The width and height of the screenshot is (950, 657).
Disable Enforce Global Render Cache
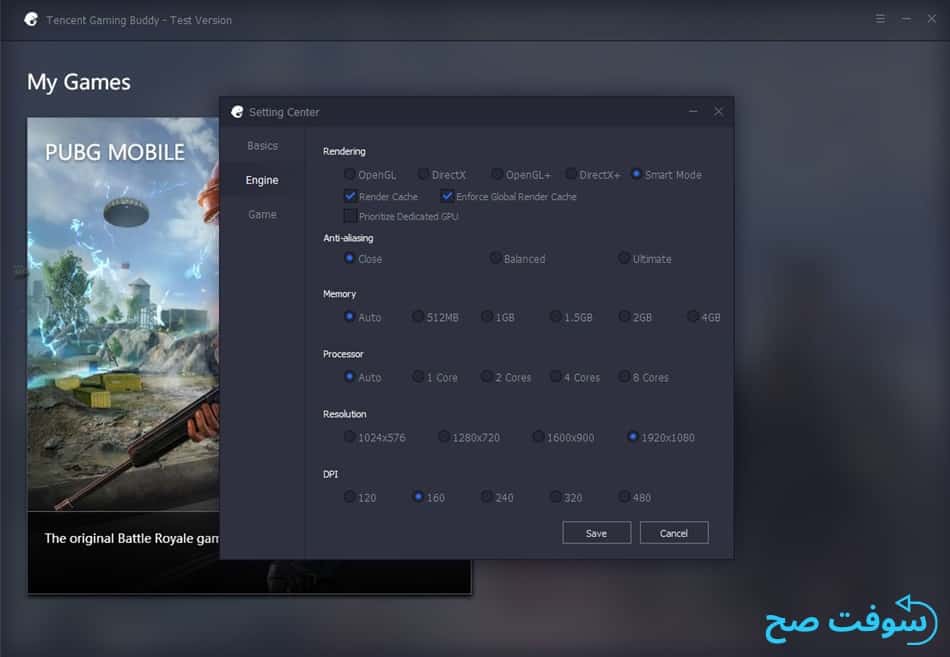(x=447, y=196)
